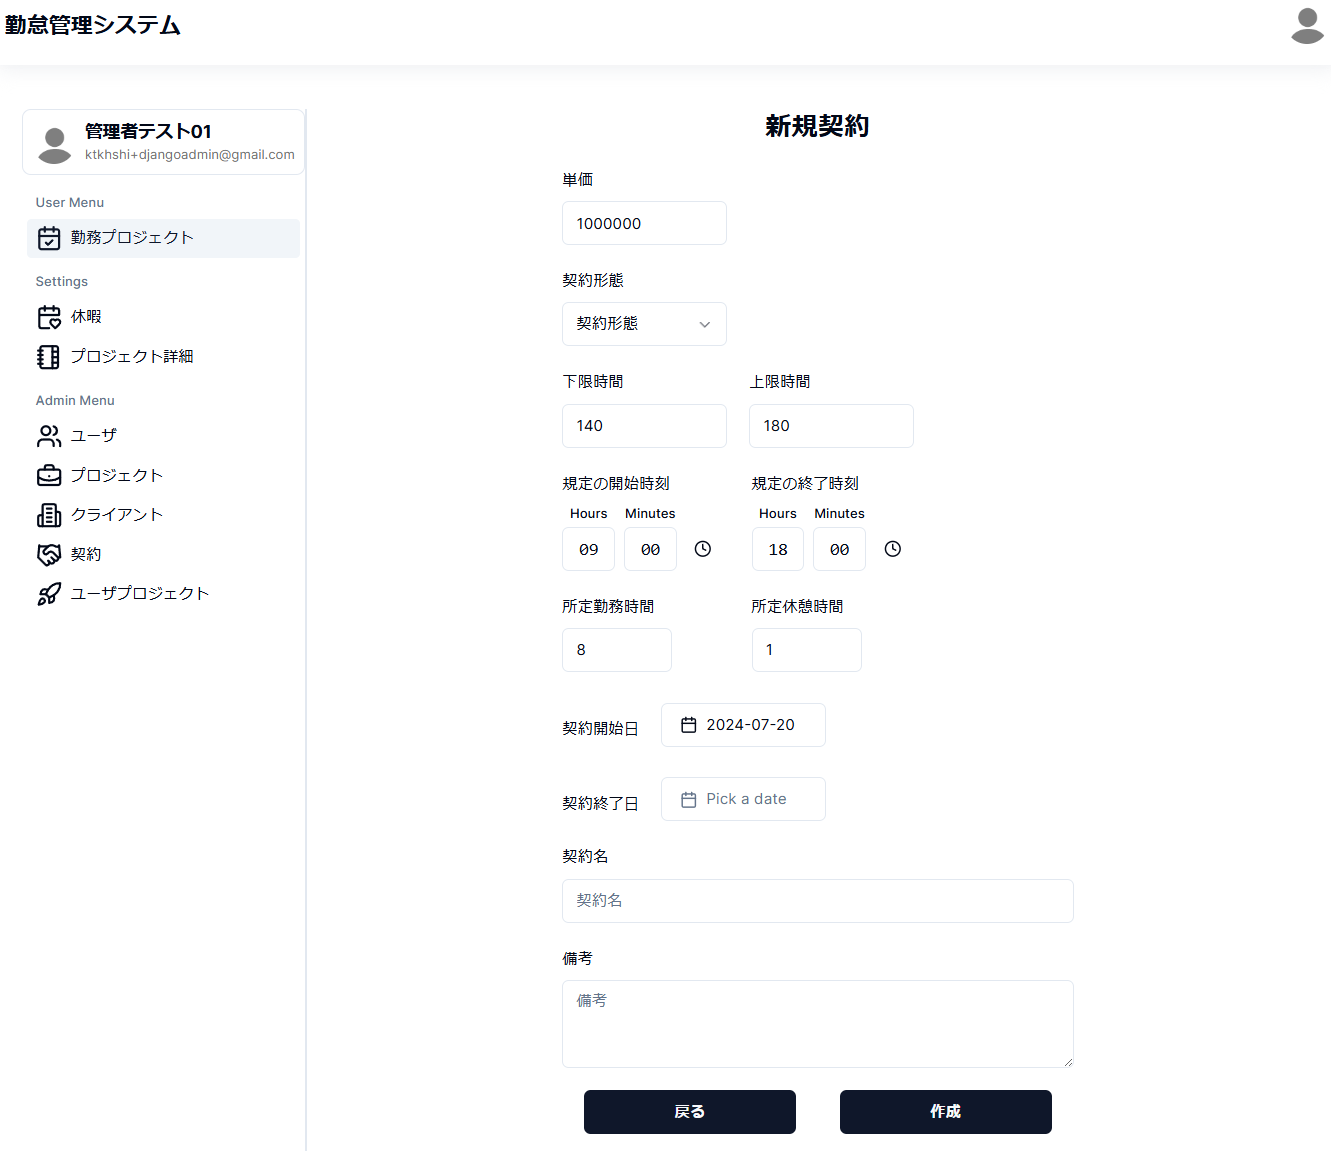Click the ユーザ people icon
1331x1151 pixels.
click(49, 436)
